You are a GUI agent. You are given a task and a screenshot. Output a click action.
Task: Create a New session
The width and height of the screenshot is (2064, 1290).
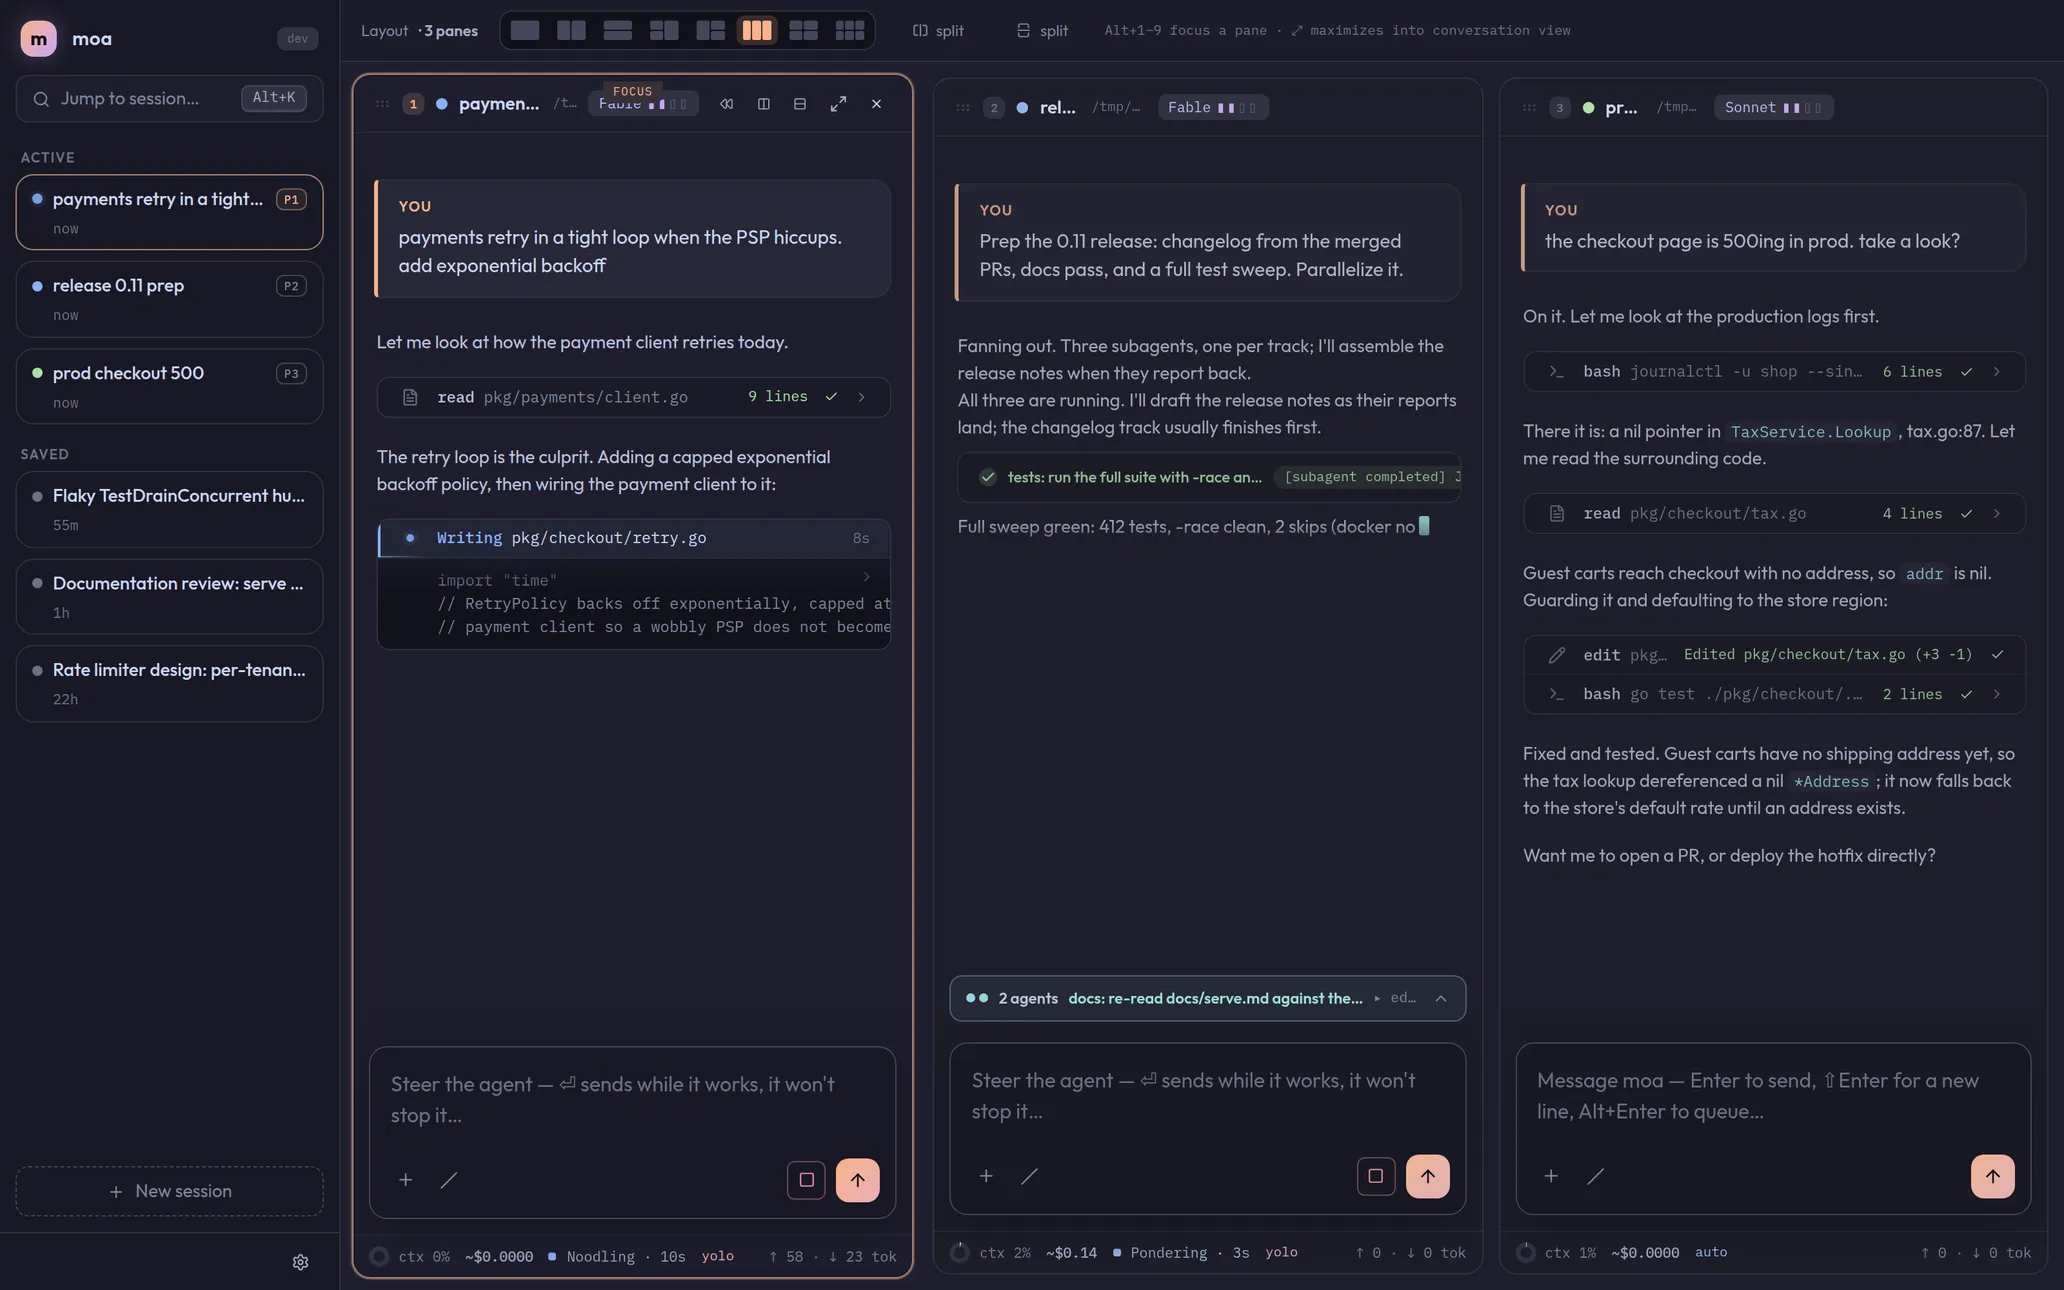pyautogui.click(x=169, y=1191)
